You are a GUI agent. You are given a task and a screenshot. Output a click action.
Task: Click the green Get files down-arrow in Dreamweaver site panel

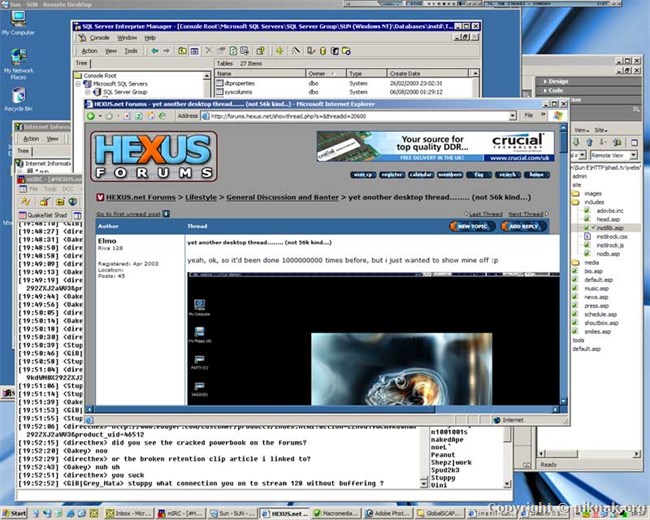[x=576, y=142]
